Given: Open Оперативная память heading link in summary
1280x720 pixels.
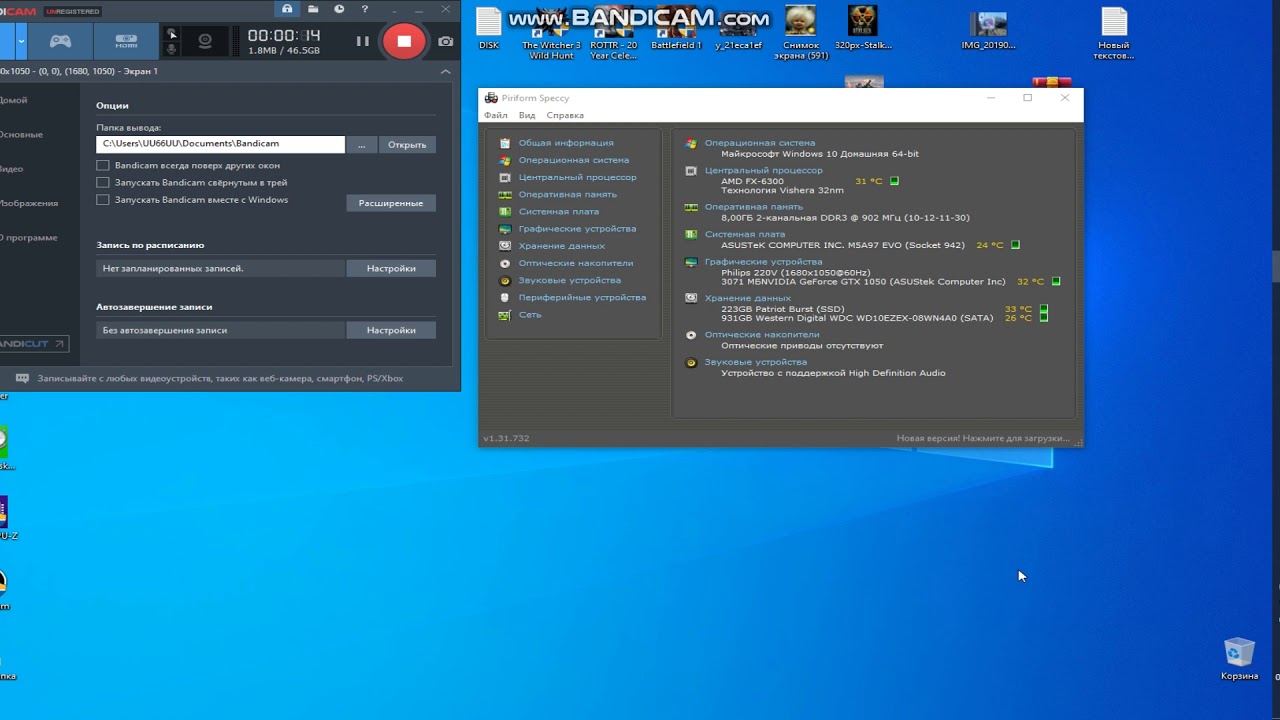Looking at the screenshot, I should point(754,207).
